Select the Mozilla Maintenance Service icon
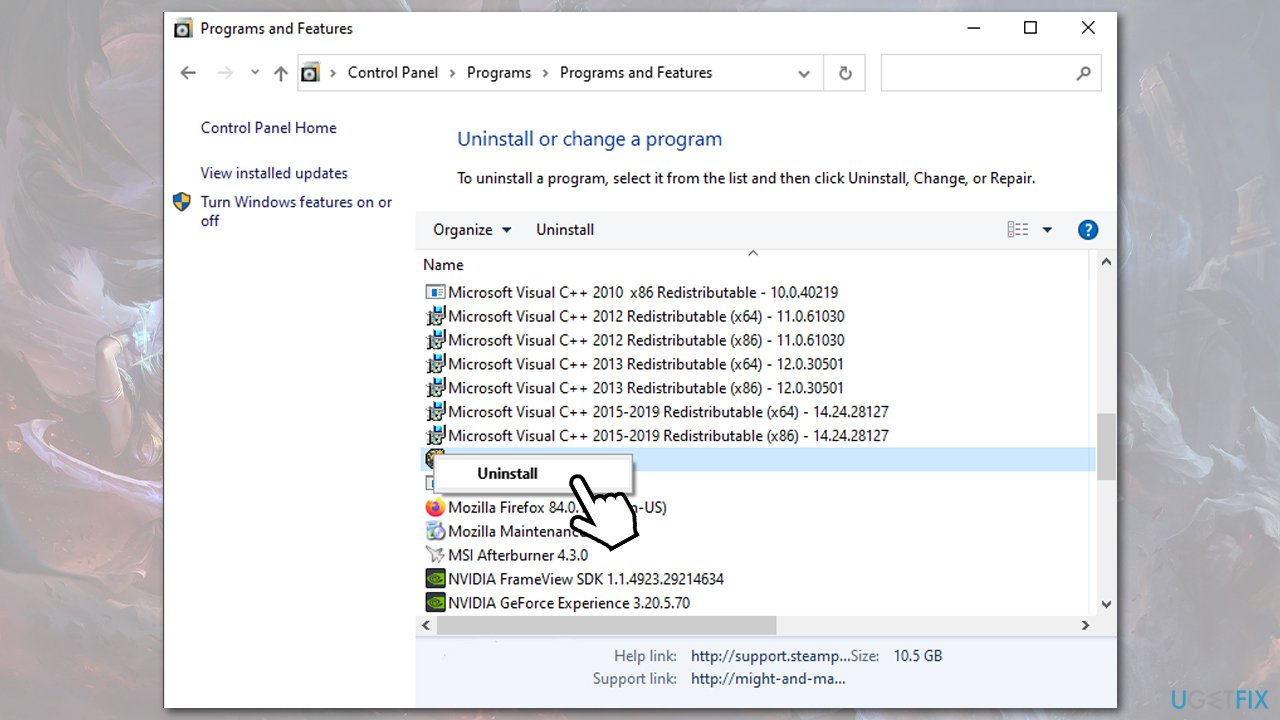The width and height of the screenshot is (1280, 720). pos(435,531)
